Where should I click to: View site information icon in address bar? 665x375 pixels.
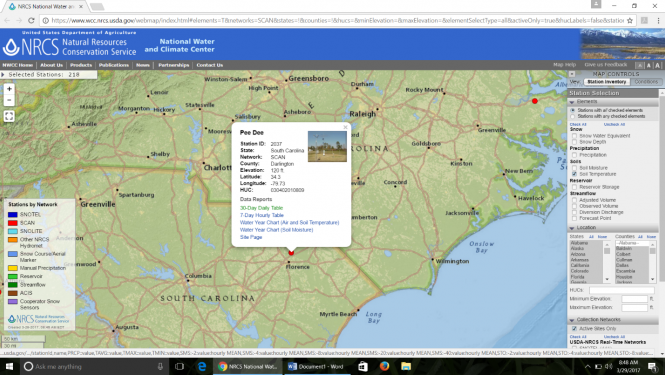[x=45, y=20]
